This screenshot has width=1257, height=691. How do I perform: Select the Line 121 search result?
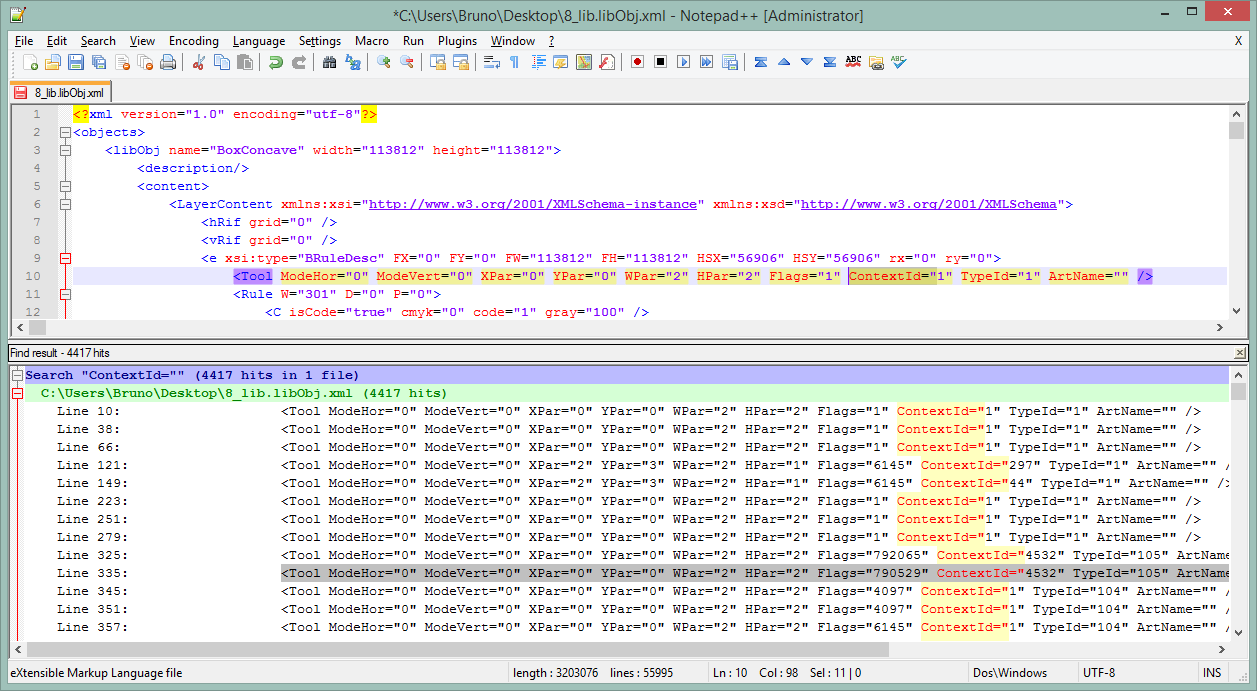point(620,465)
